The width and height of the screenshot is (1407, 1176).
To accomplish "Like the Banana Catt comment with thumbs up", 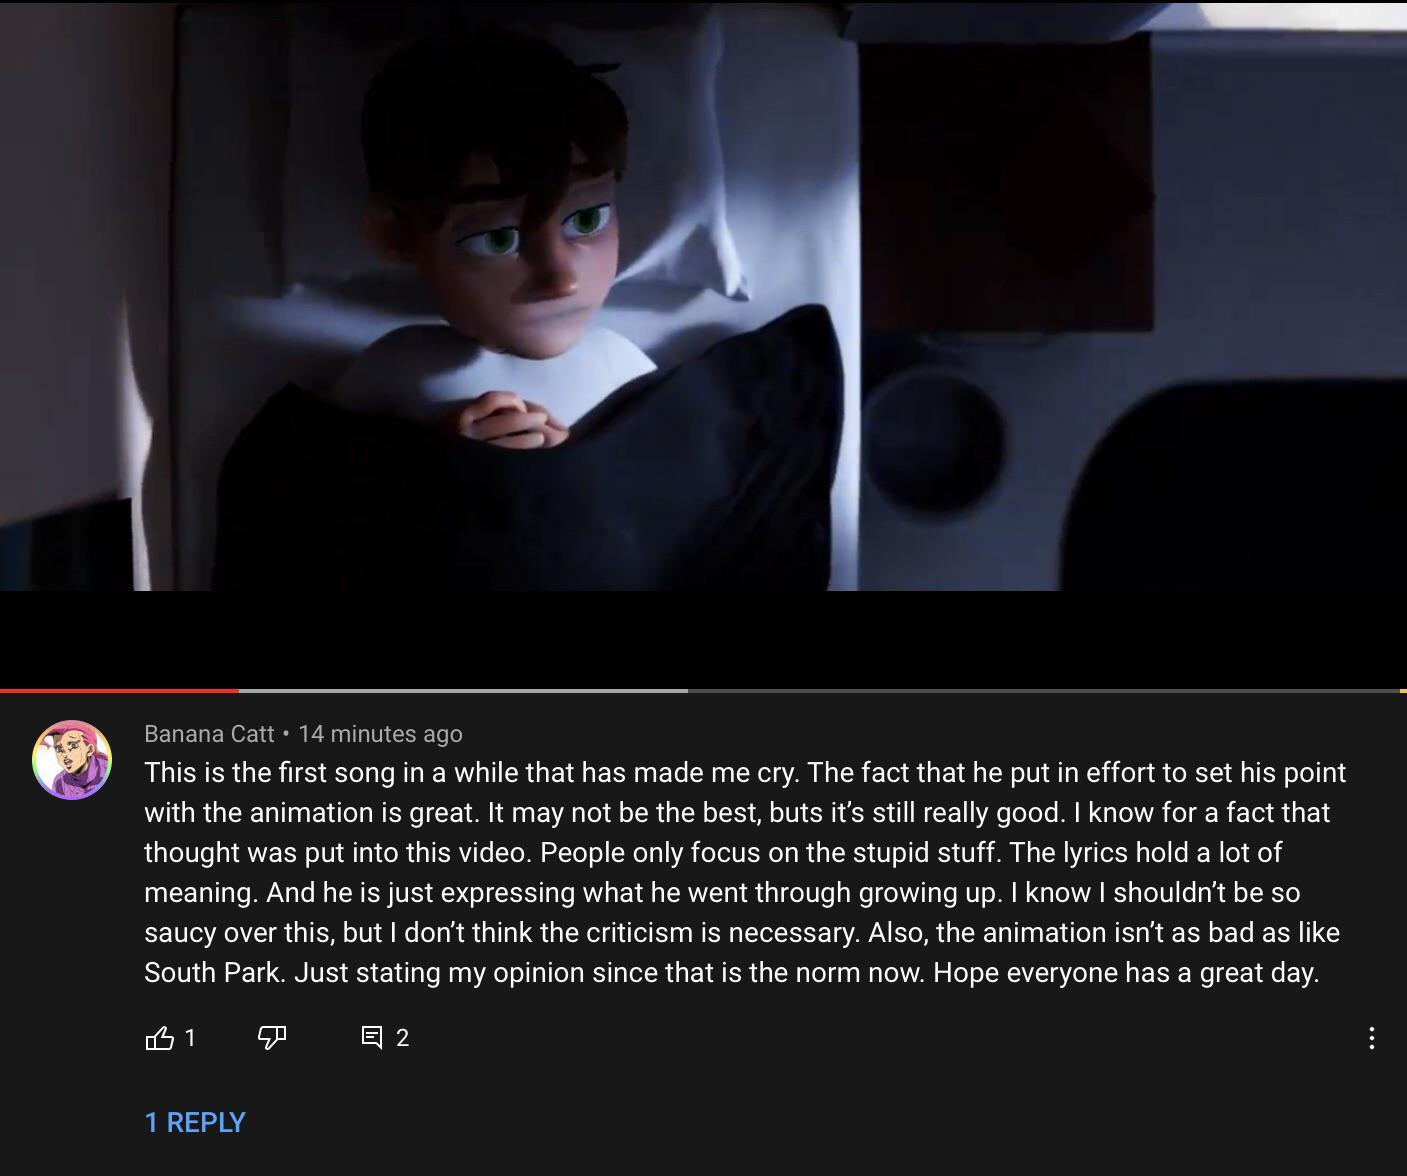I will click(160, 1038).
